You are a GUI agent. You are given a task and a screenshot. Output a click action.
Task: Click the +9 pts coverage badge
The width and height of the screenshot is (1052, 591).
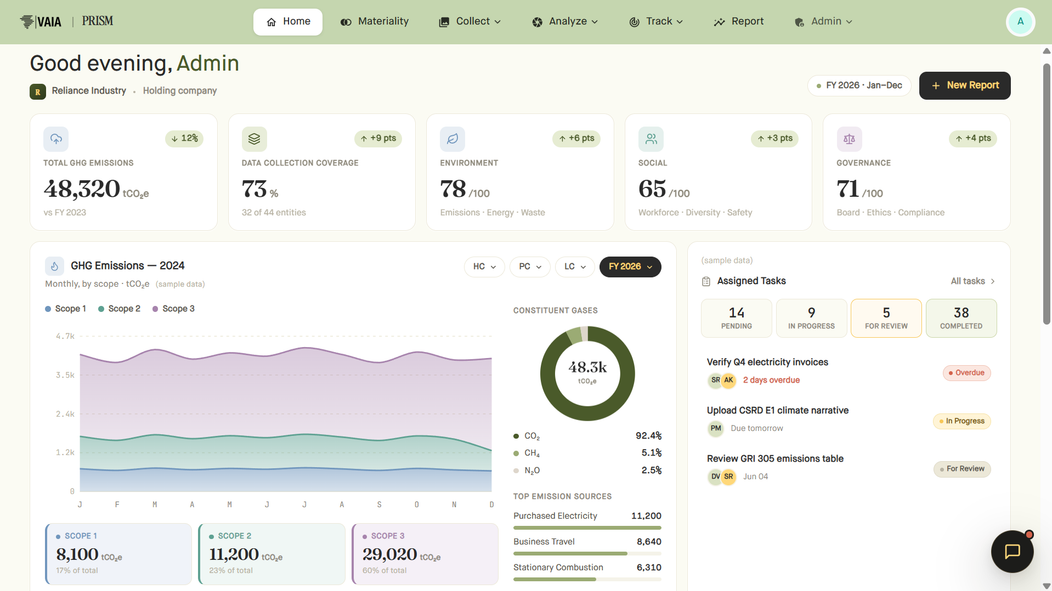(378, 139)
